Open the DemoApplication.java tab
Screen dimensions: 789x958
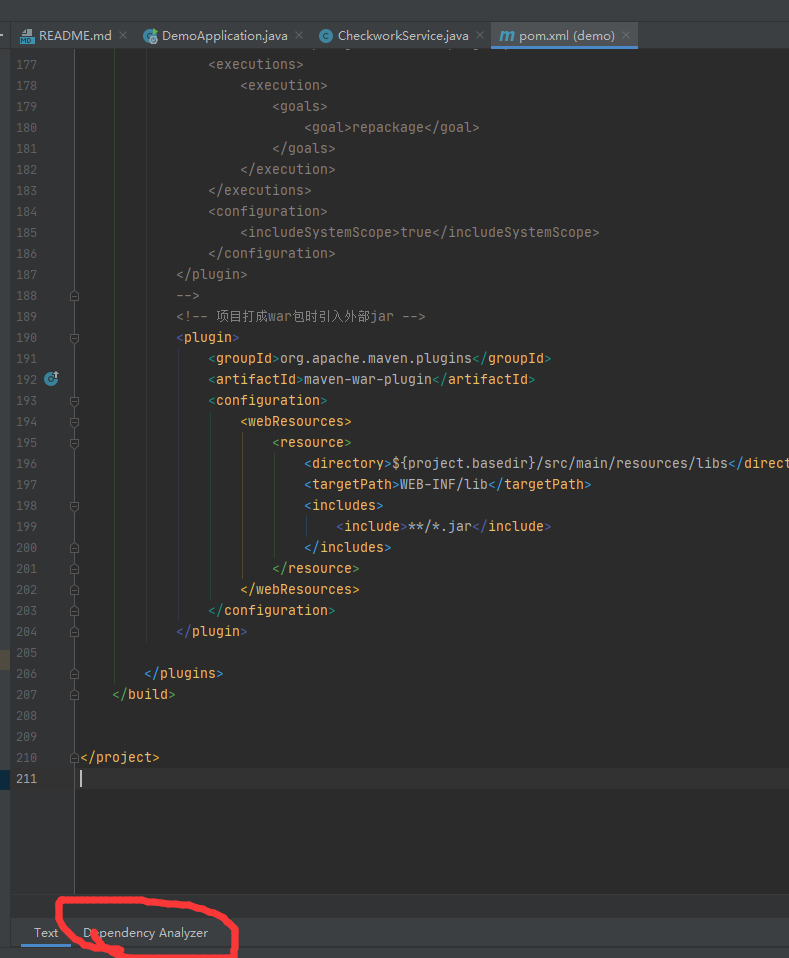(224, 36)
